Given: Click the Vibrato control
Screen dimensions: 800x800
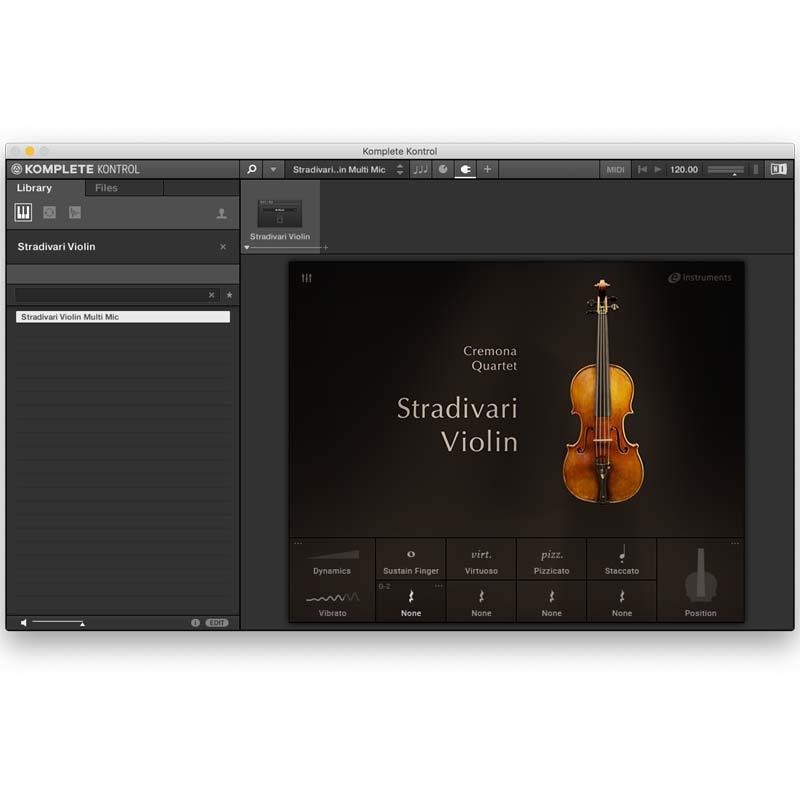Looking at the screenshot, I should (x=332, y=604).
